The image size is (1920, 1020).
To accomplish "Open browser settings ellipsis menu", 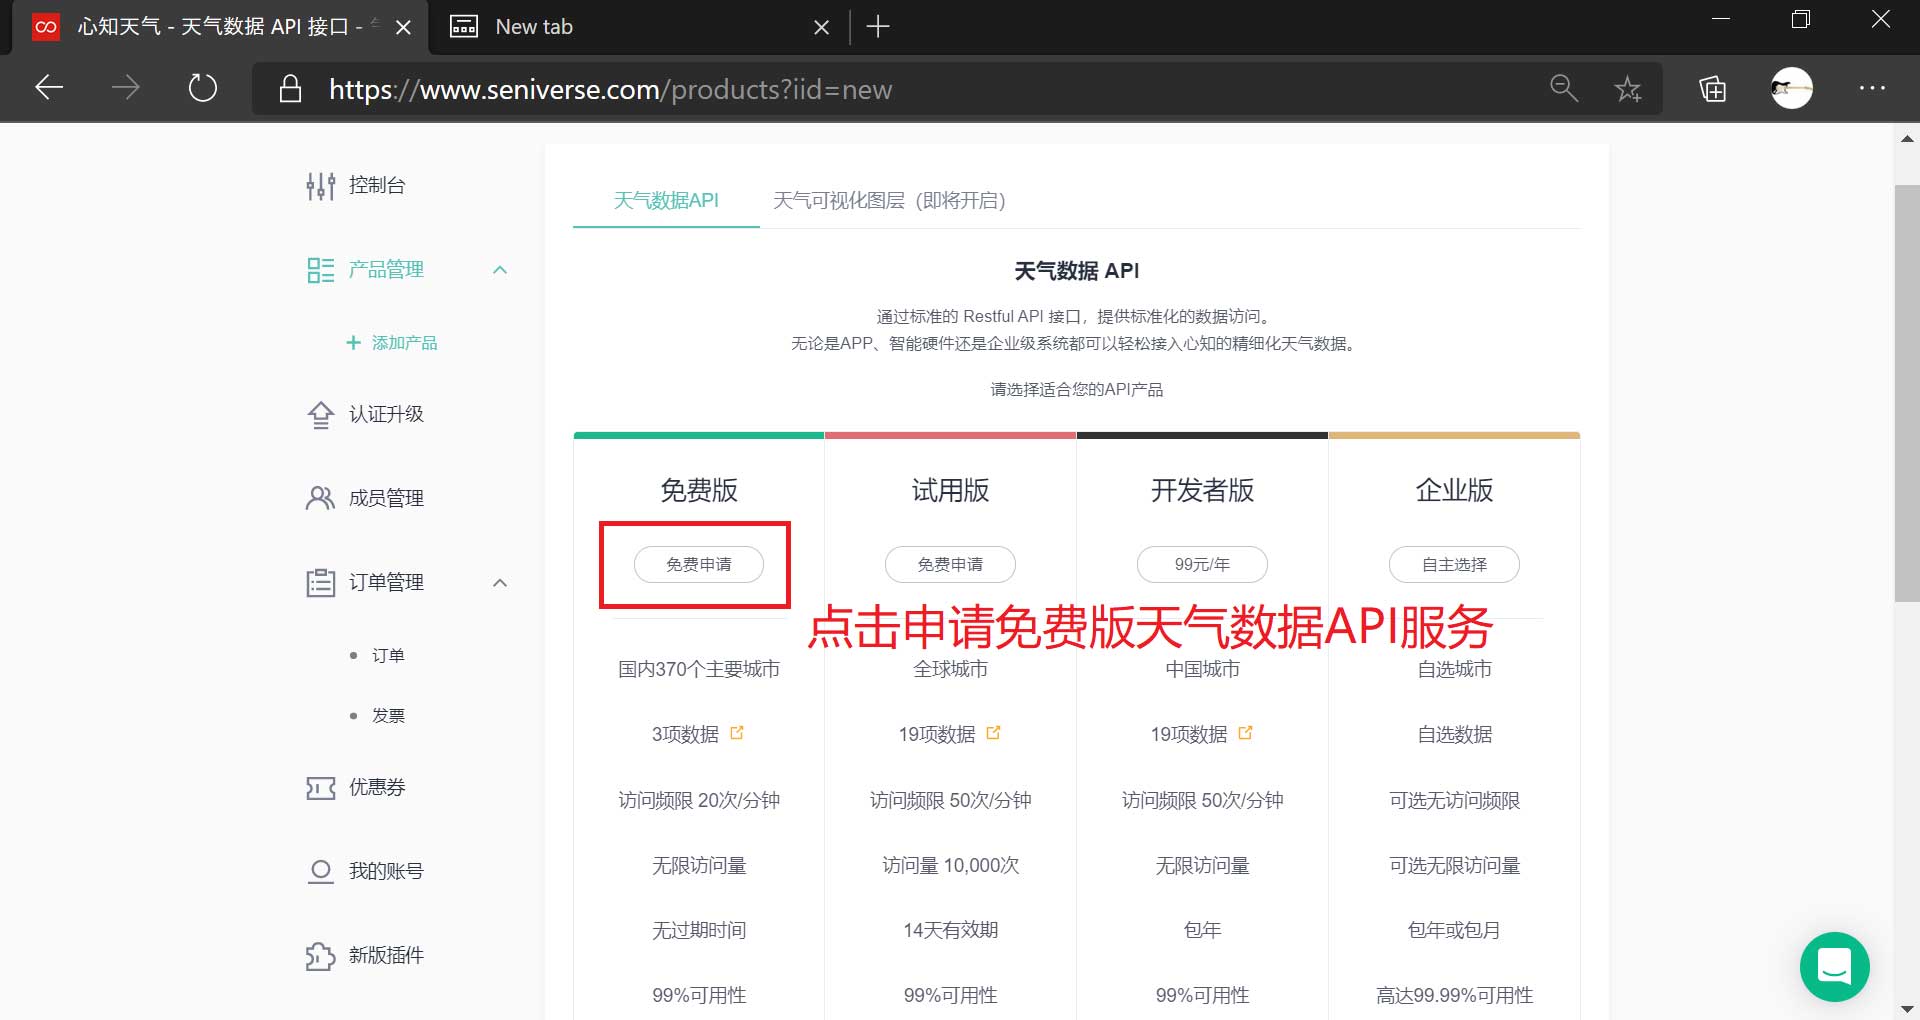I will pyautogui.click(x=1872, y=88).
